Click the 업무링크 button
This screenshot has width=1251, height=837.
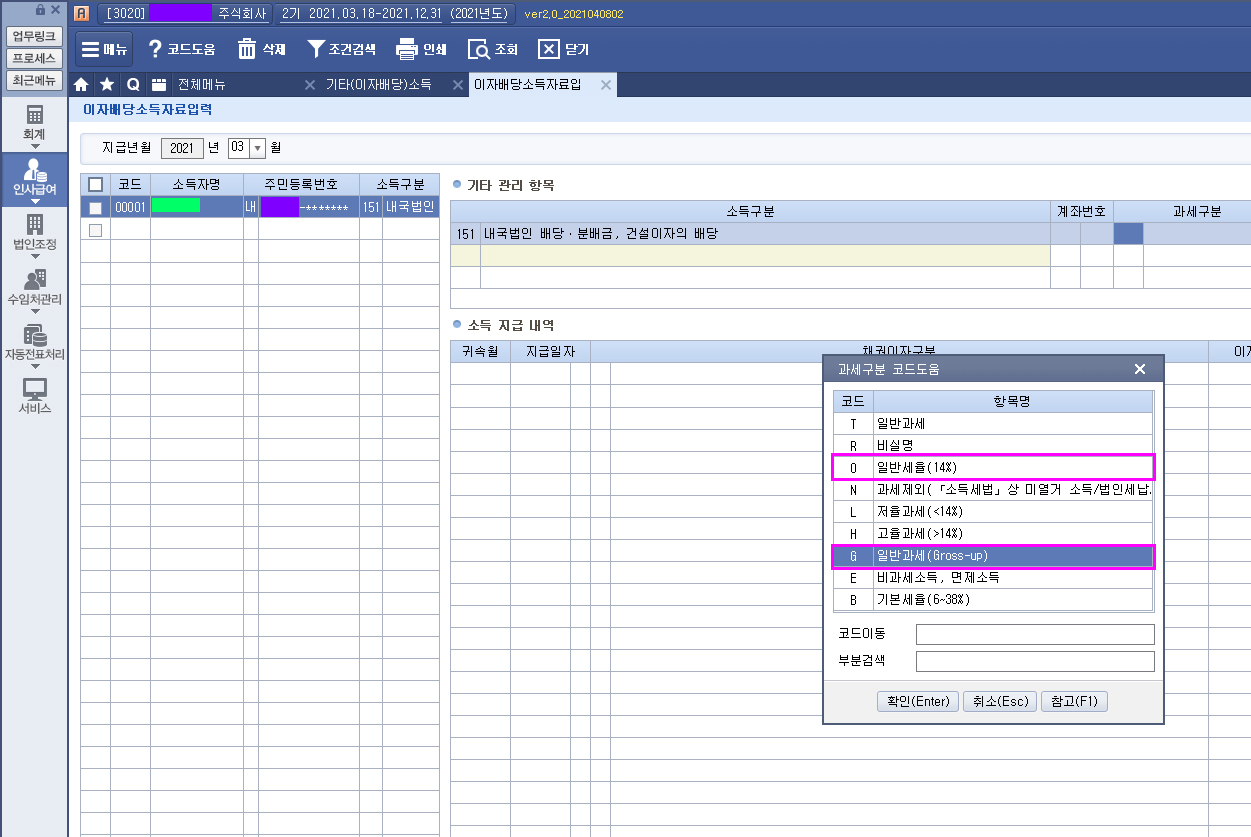[35, 36]
